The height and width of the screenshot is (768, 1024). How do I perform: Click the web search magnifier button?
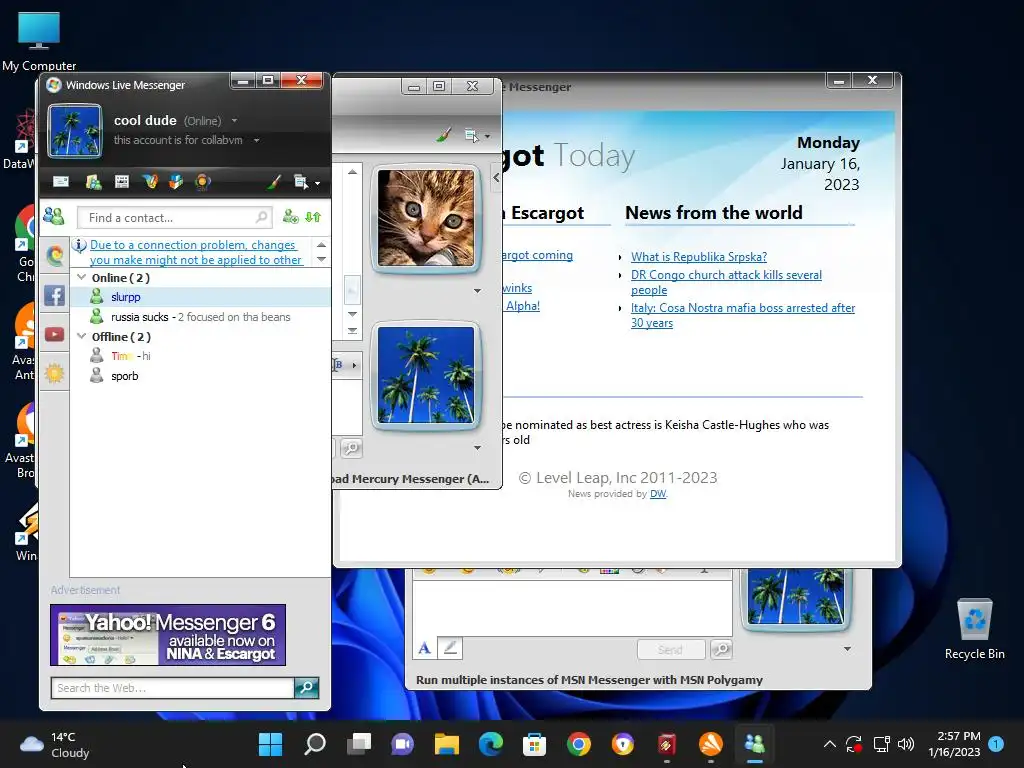[x=306, y=688]
